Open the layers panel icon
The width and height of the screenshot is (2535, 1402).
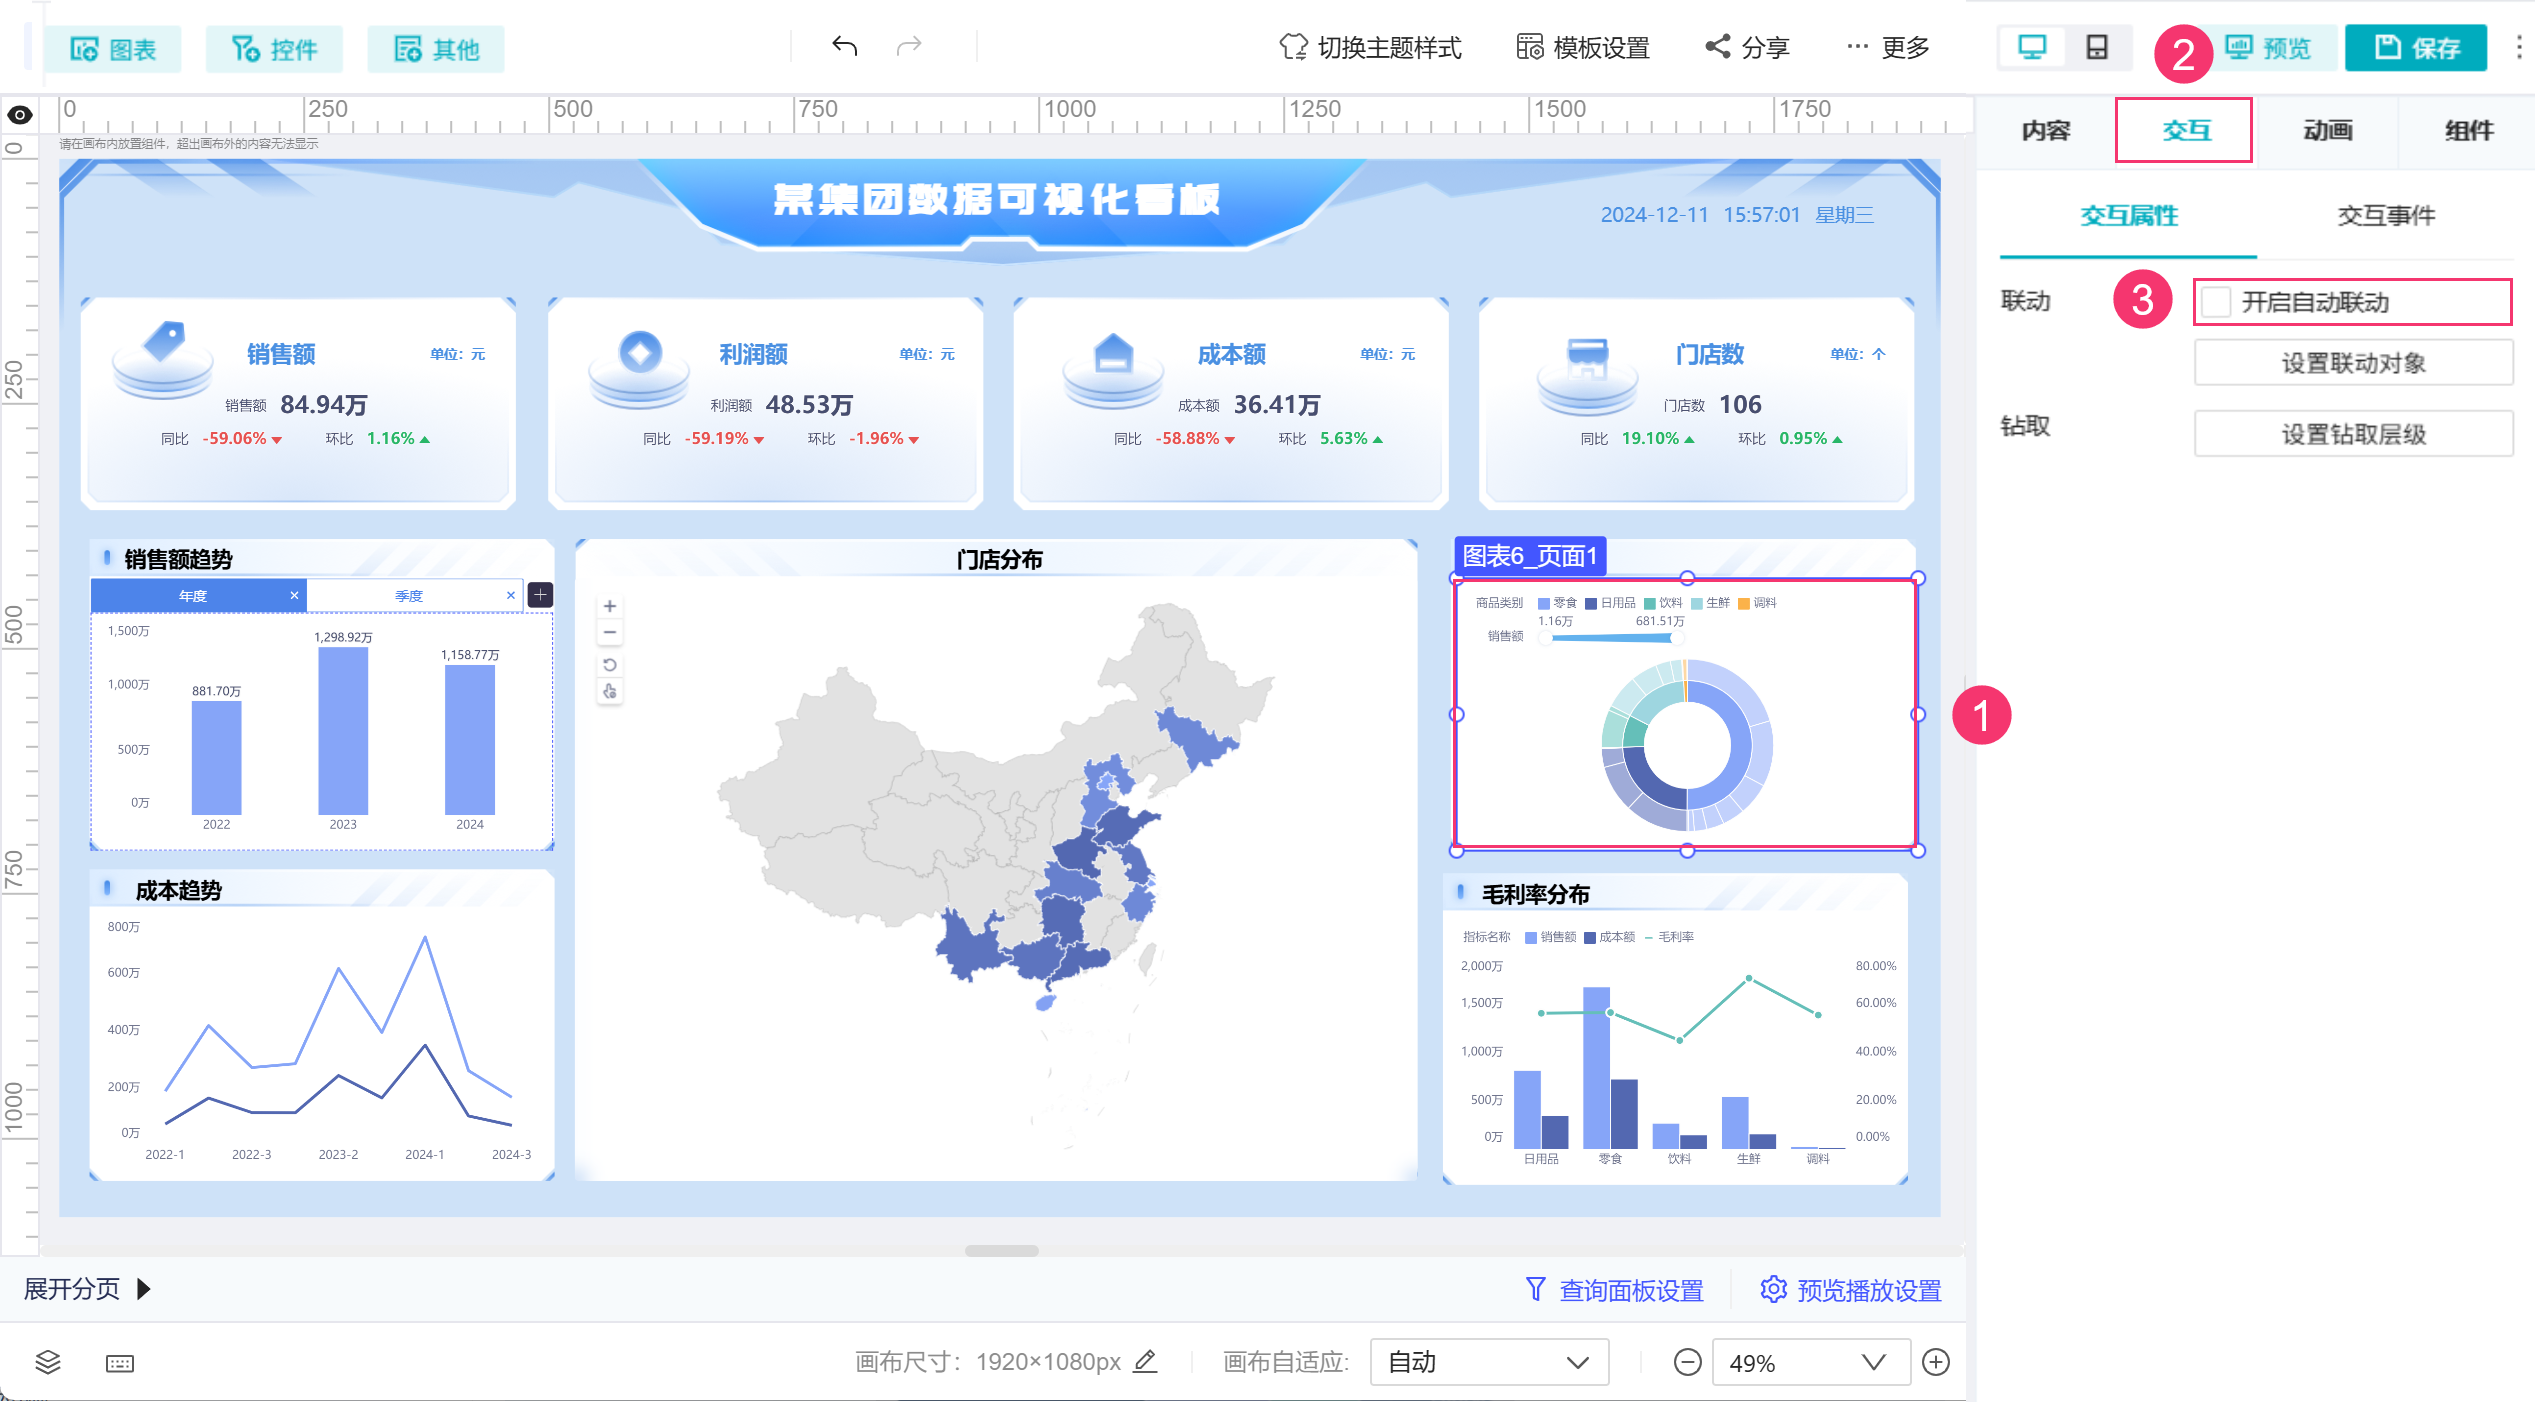coord(48,1362)
